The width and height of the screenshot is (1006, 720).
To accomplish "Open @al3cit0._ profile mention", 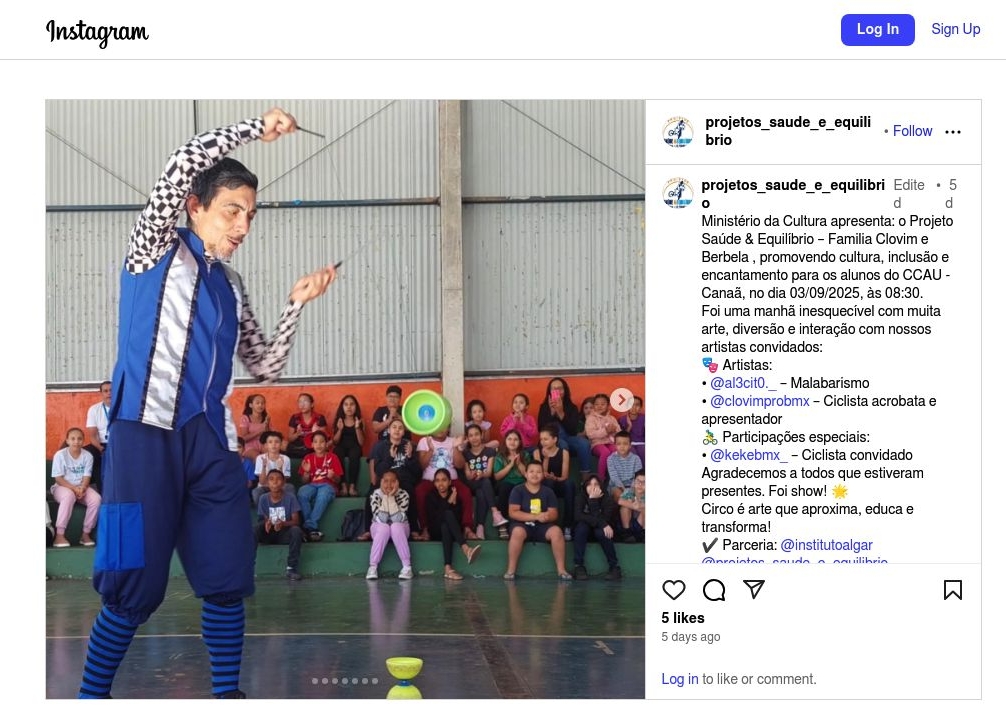I will (742, 383).
